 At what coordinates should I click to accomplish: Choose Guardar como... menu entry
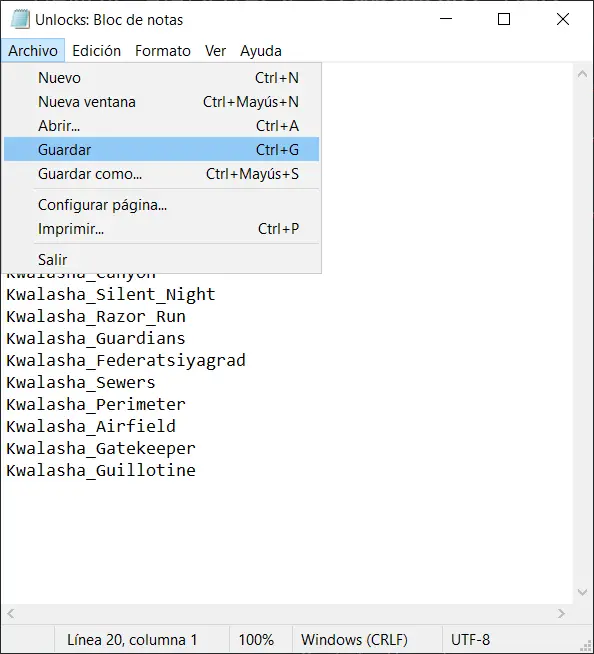click(x=161, y=174)
